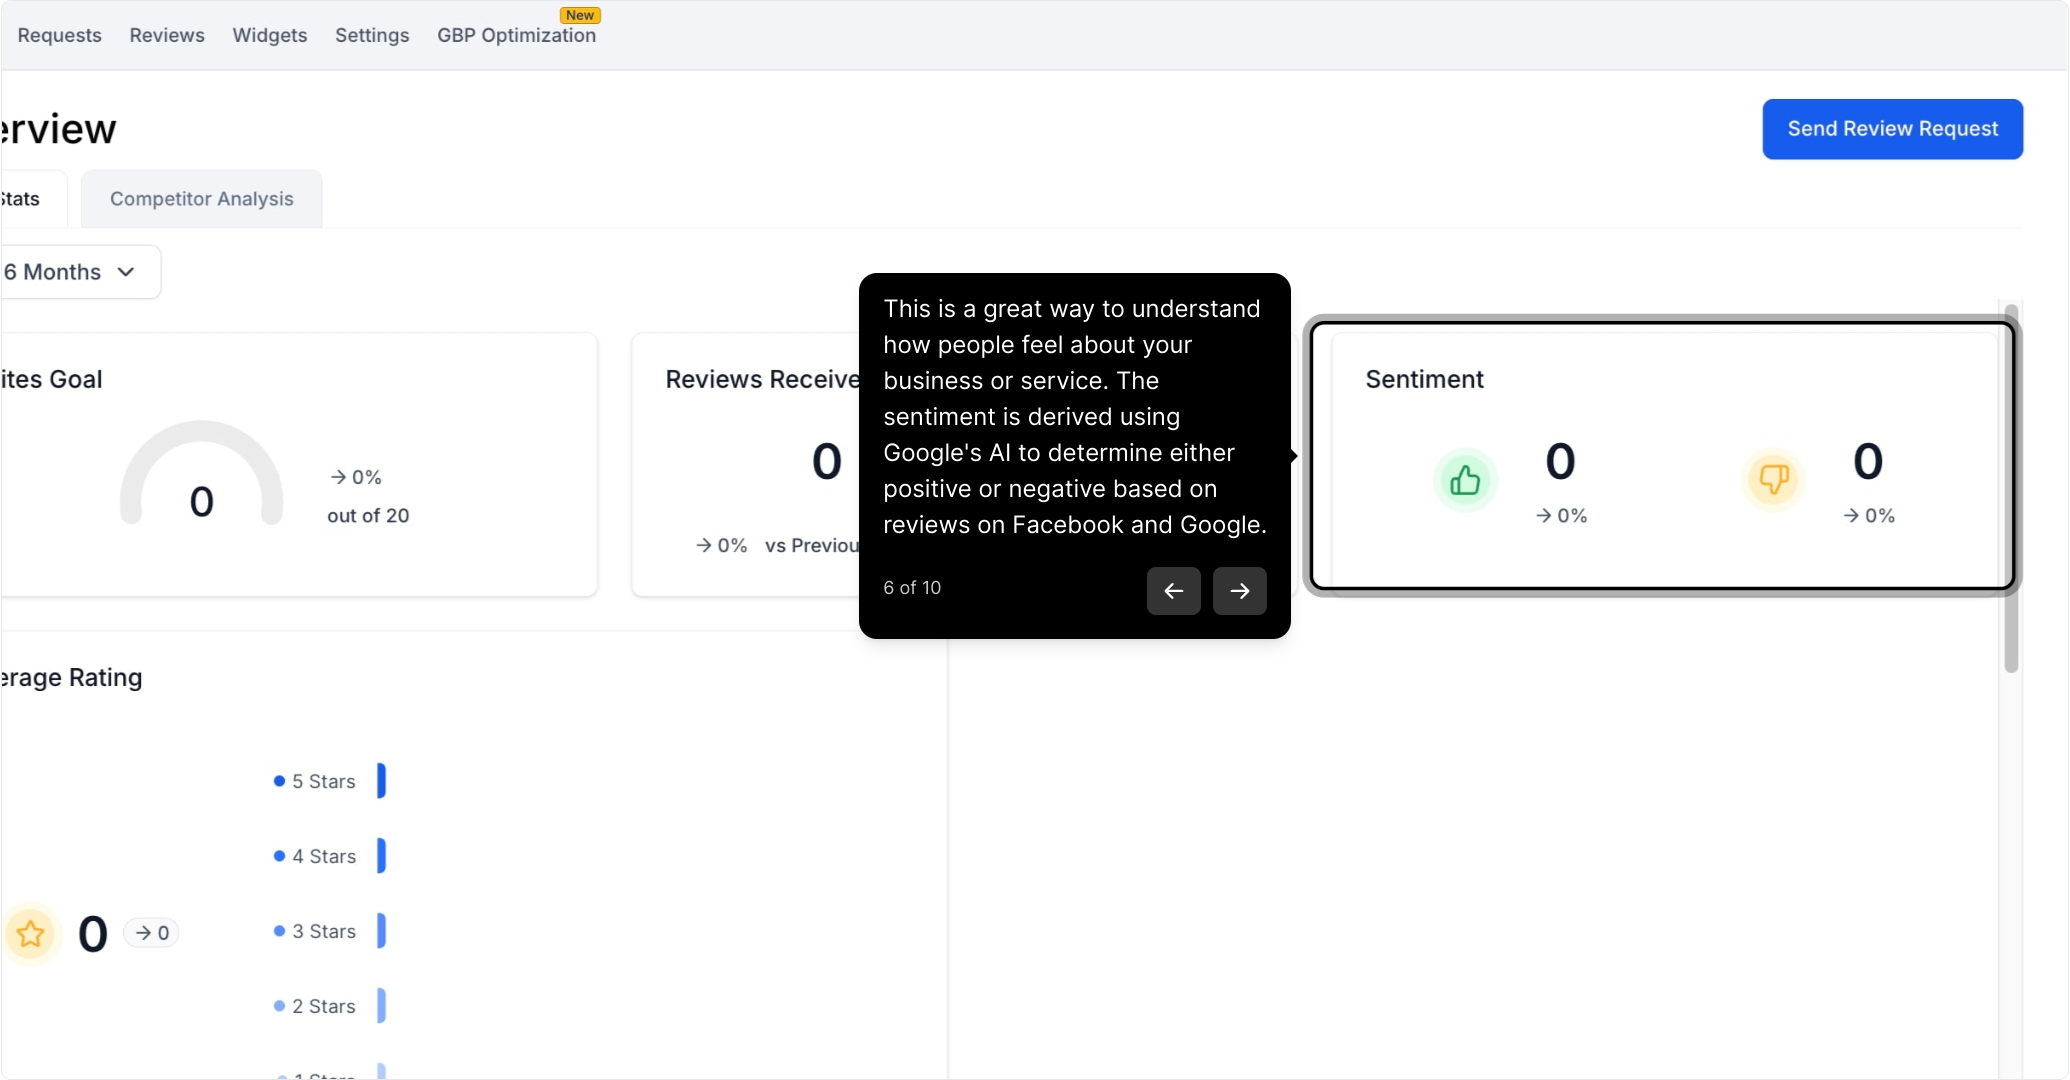Open the Widgets menu item
The height and width of the screenshot is (1080, 2070).
tap(270, 35)
